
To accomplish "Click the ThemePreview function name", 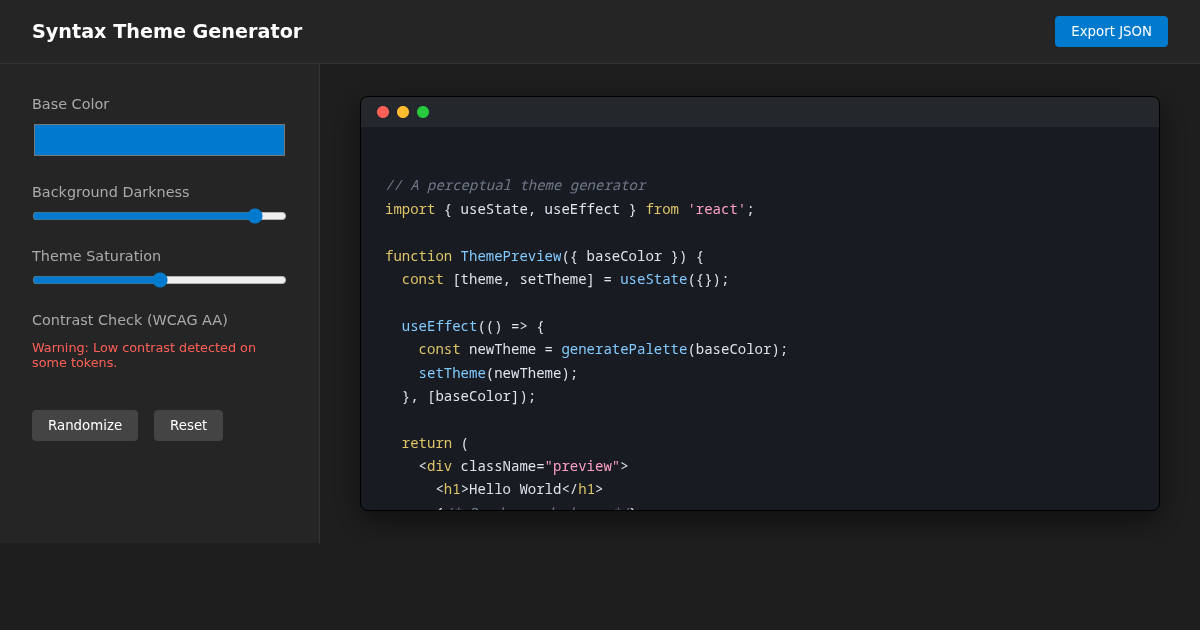I will (x=511, y=256).
